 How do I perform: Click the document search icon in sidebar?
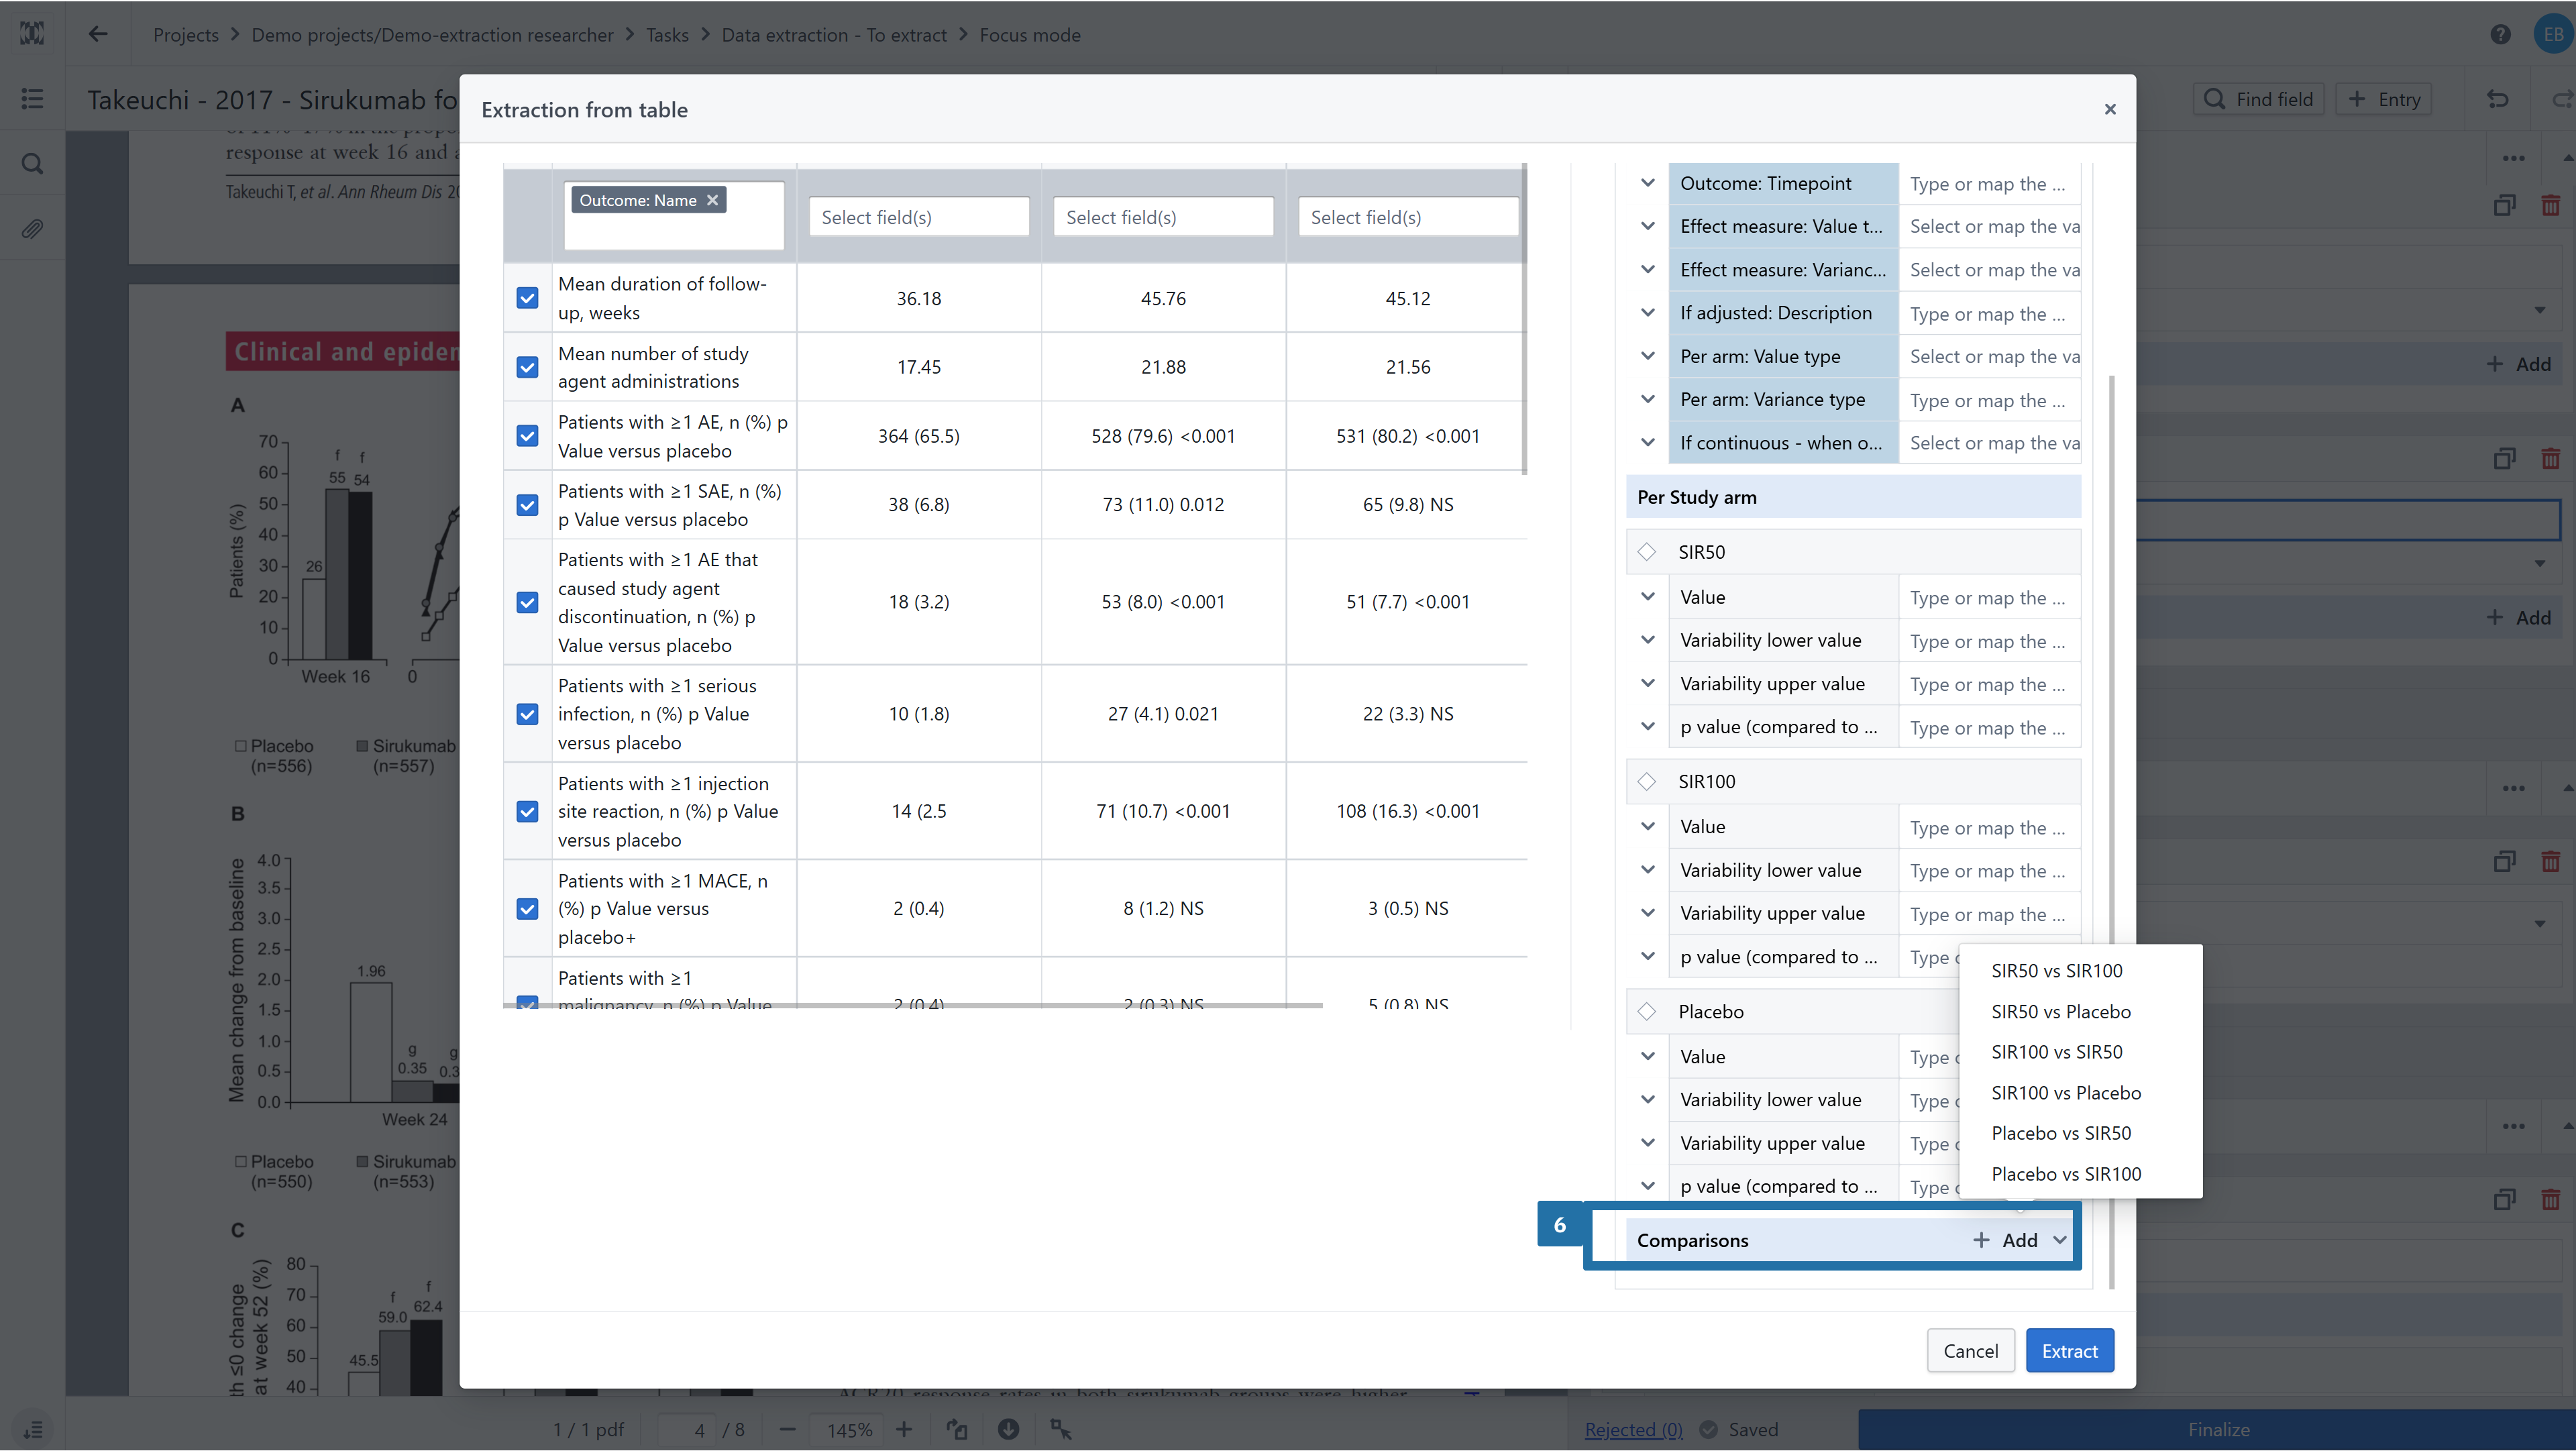coord(32,164)
